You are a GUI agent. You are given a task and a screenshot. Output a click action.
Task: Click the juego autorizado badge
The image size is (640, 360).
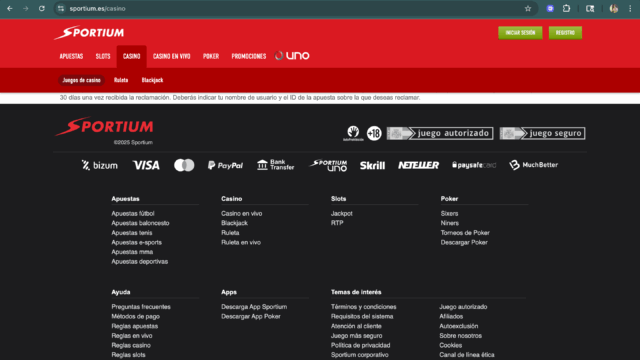click(440, 133)
